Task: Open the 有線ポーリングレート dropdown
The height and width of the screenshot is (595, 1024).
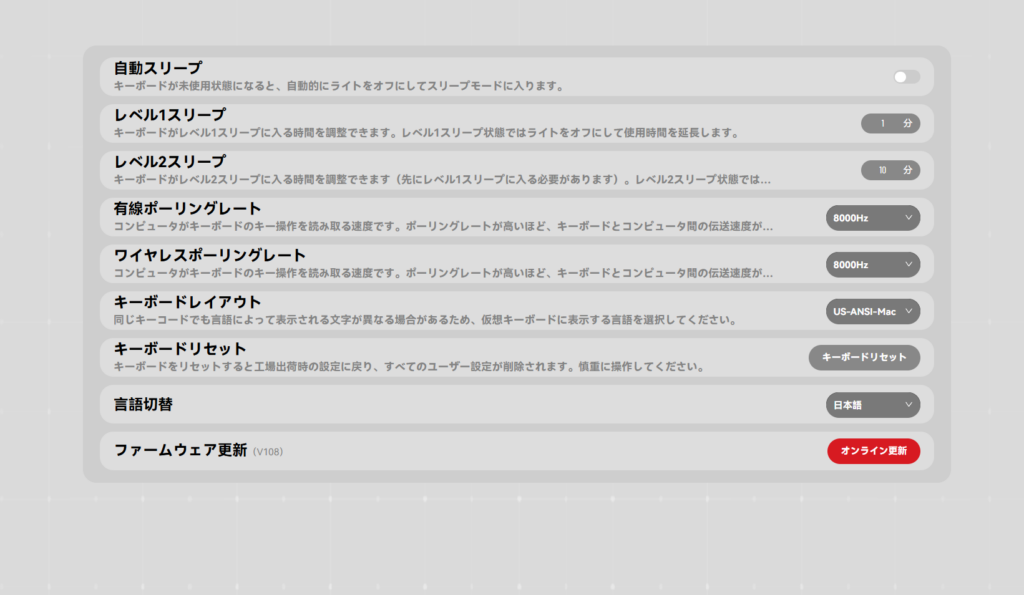Action: click(x=872, y=218)
